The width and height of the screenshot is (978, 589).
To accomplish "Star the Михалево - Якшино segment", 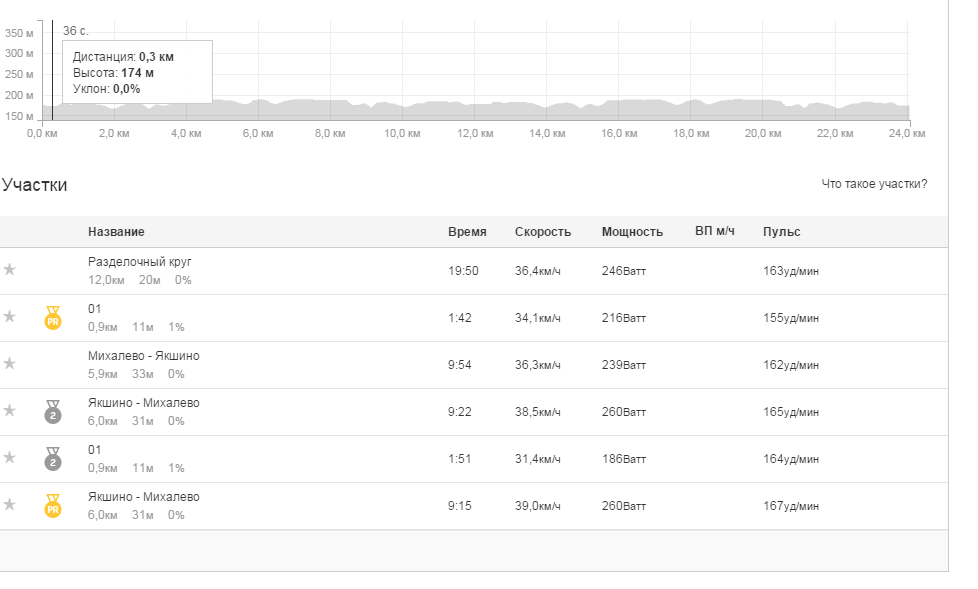I will pos(9,364).
